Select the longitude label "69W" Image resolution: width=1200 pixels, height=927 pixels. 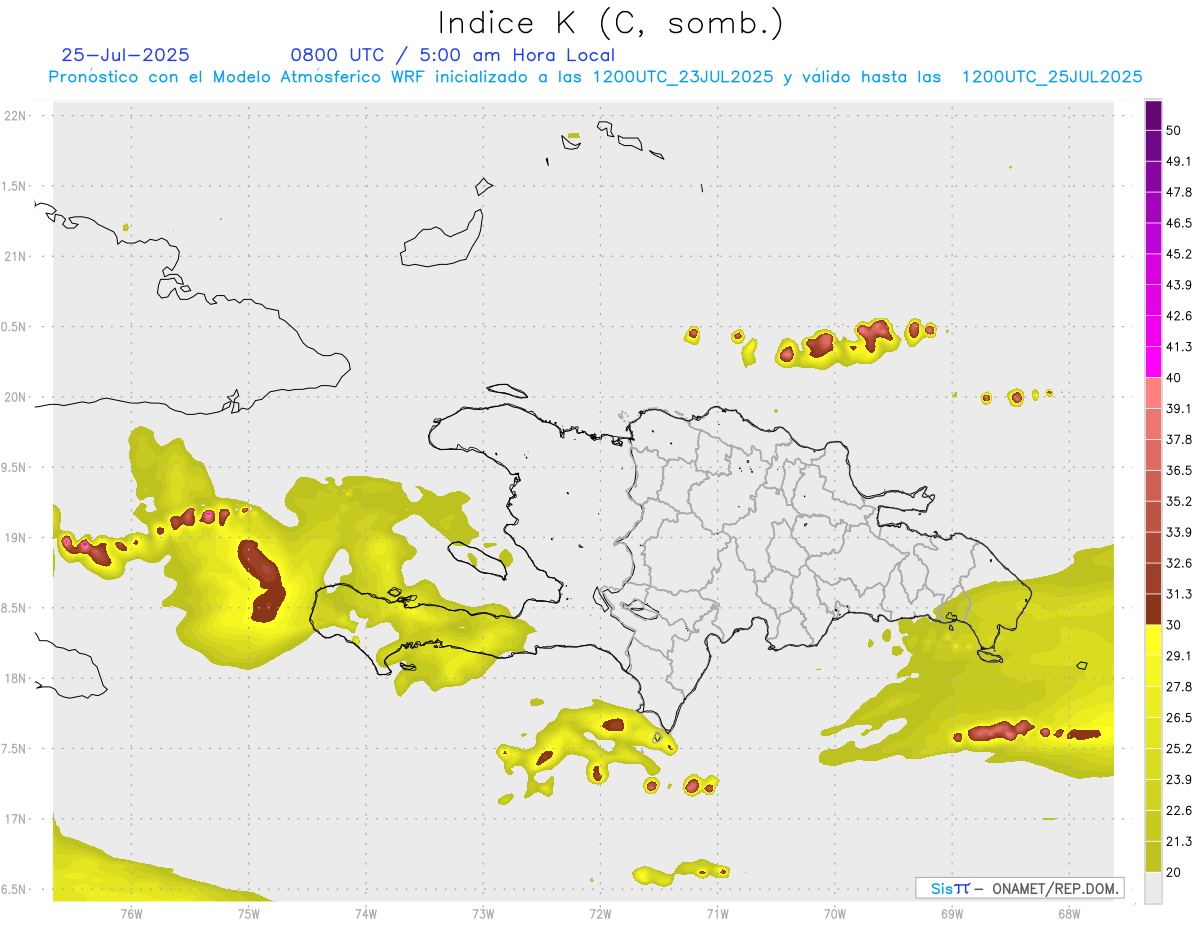(x=952, y=914)
